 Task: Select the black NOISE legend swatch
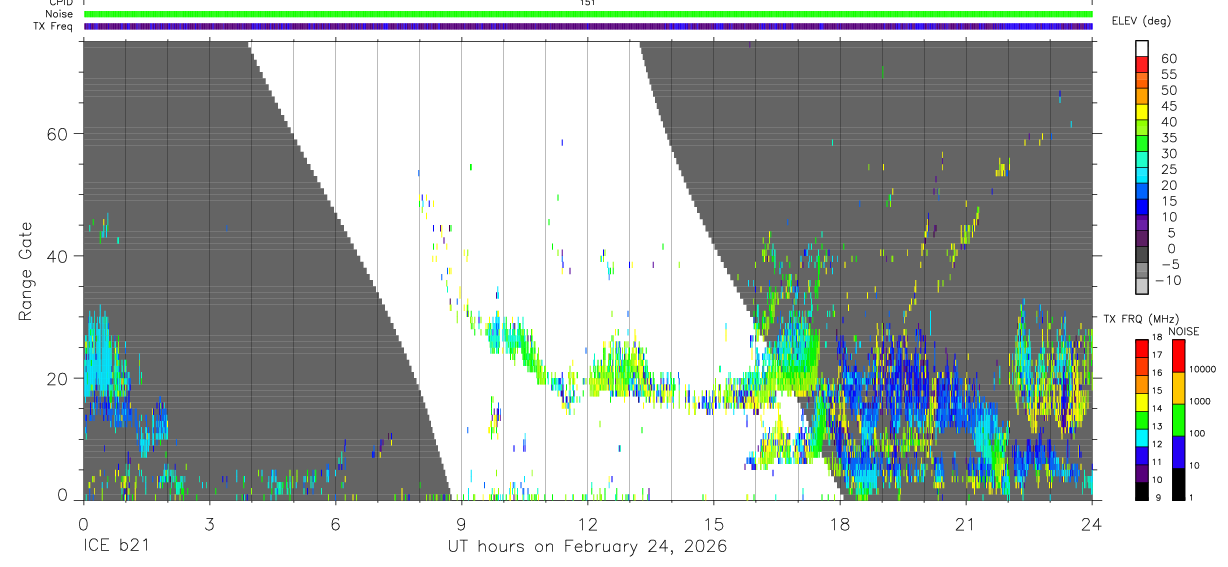click(x=1178, y=484)
